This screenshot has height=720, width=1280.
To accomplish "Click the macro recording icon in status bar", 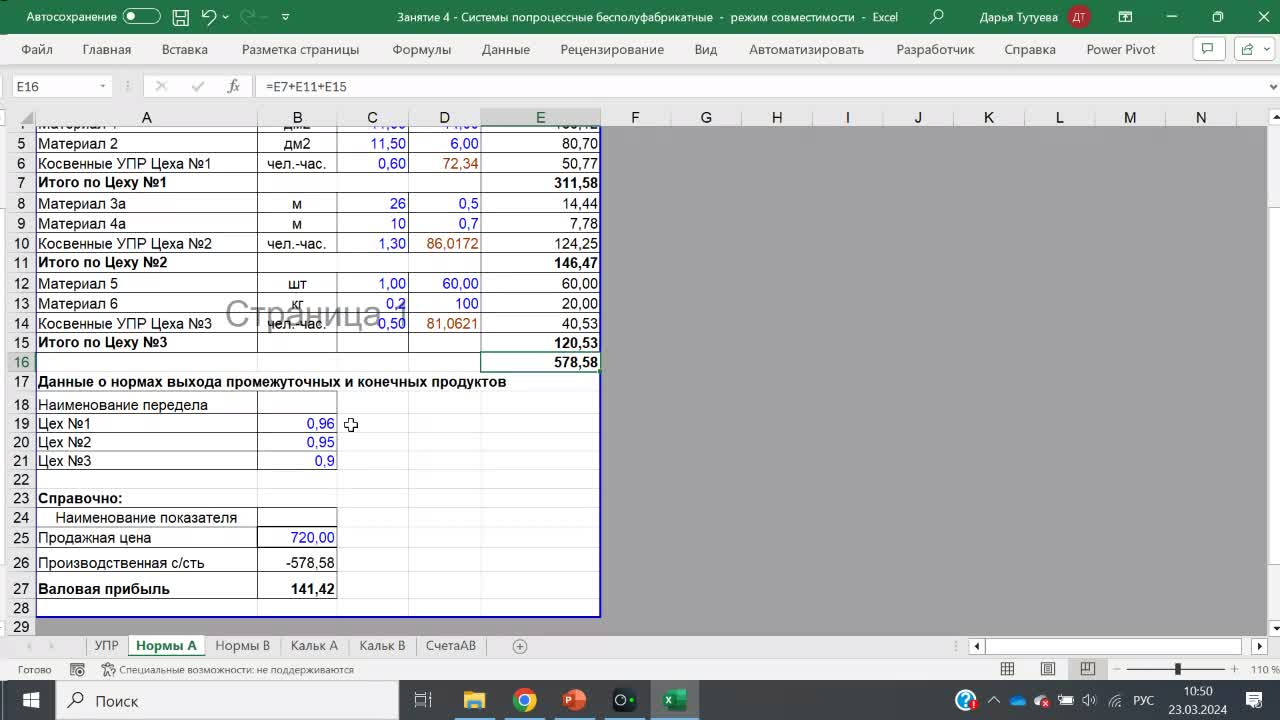I will pos(77,670).
